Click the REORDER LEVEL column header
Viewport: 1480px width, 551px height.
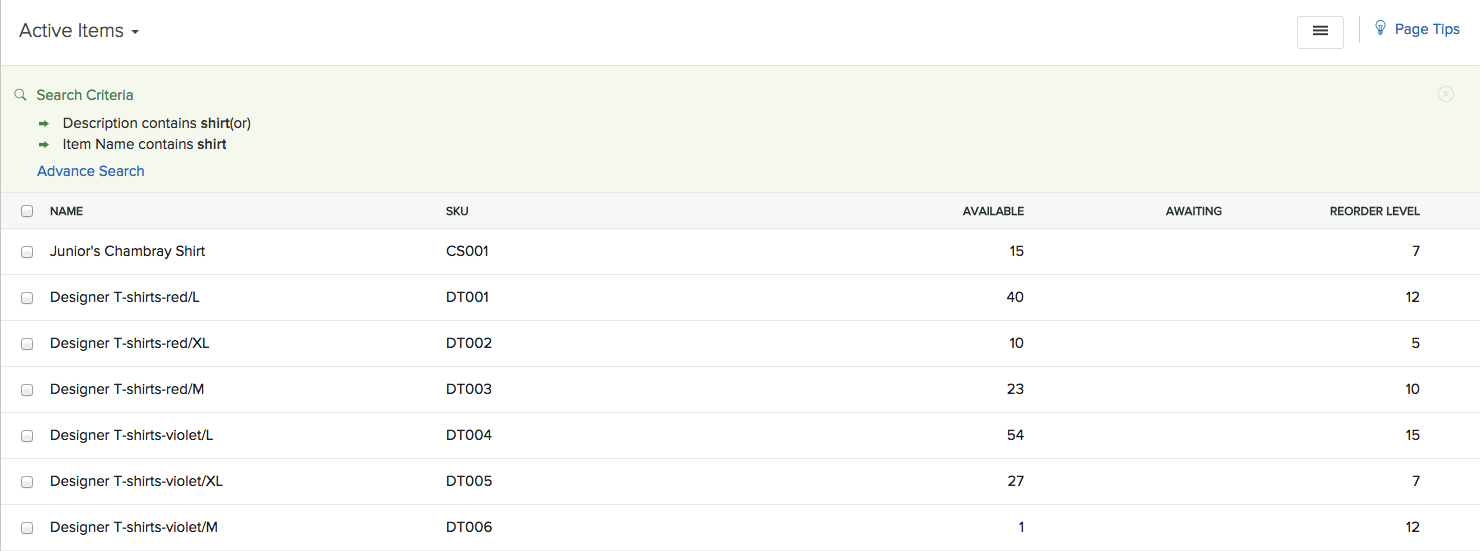1374,211
